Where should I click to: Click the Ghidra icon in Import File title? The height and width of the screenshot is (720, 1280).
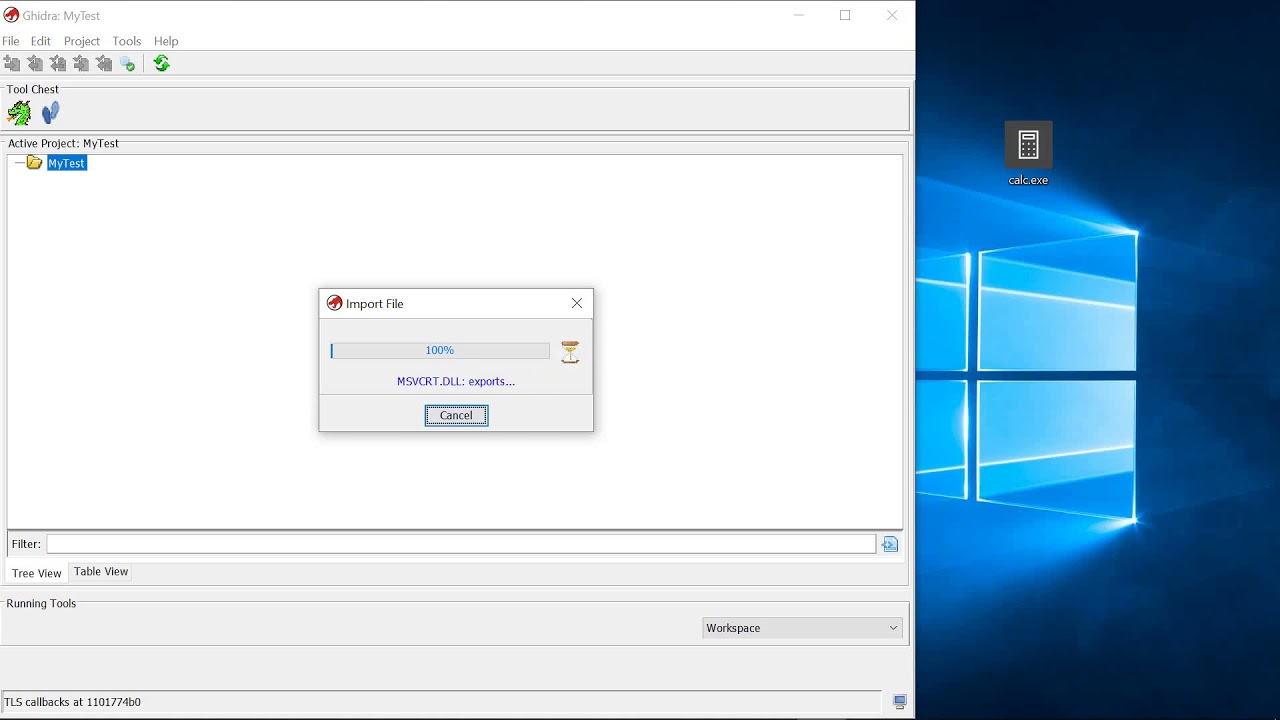point(335,303)
